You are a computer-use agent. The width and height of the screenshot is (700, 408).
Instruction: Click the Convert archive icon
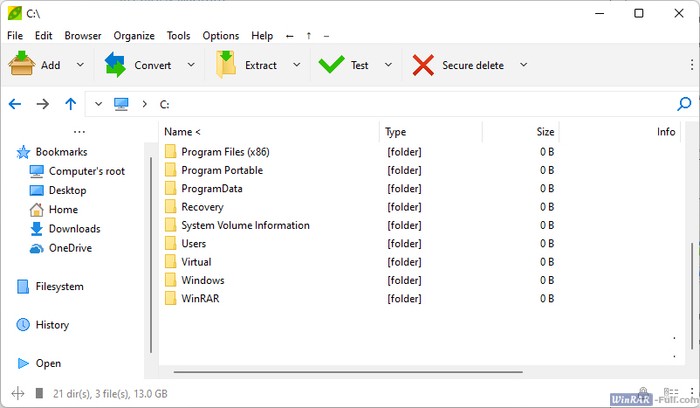pos(117,65)
